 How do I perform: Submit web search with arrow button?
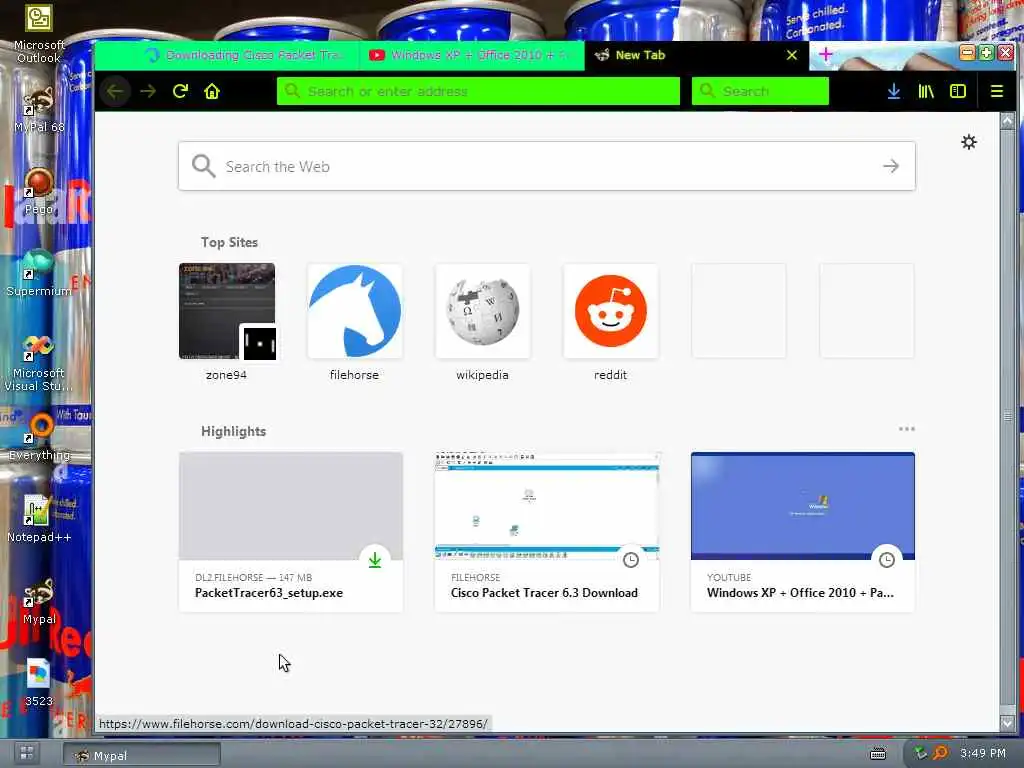pos(891,167)
